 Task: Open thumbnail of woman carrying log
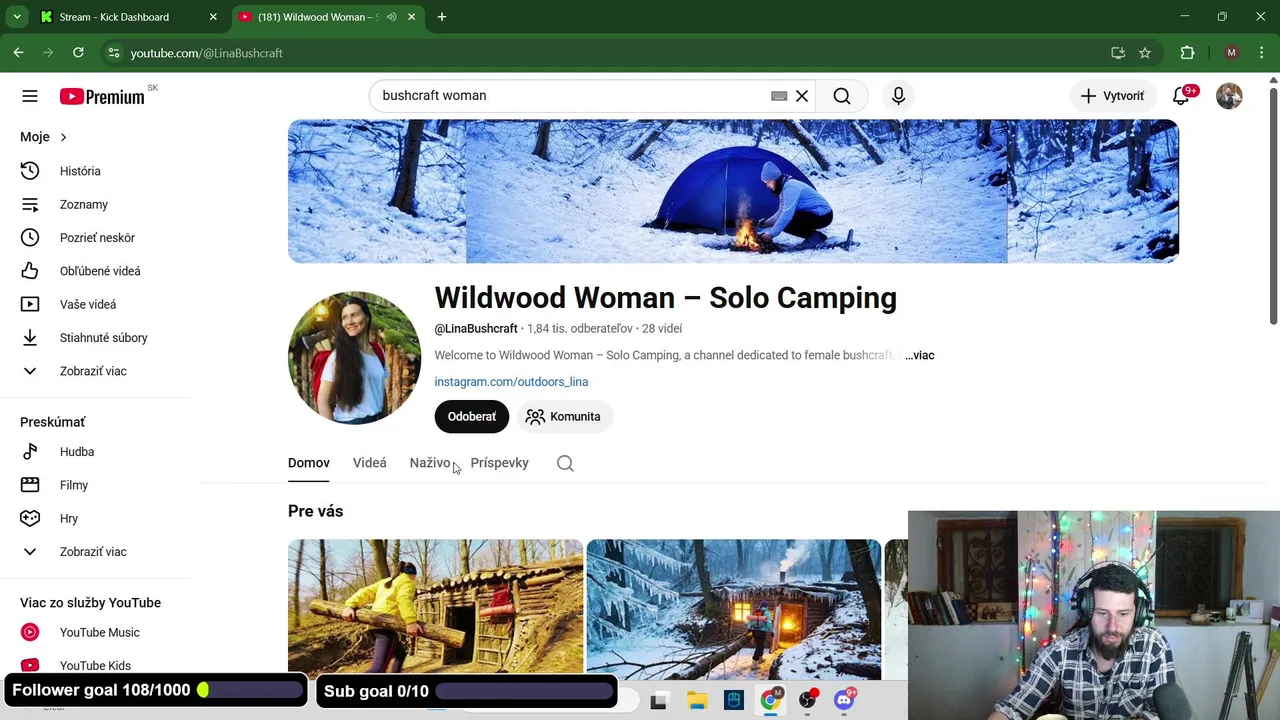[435, 610]
